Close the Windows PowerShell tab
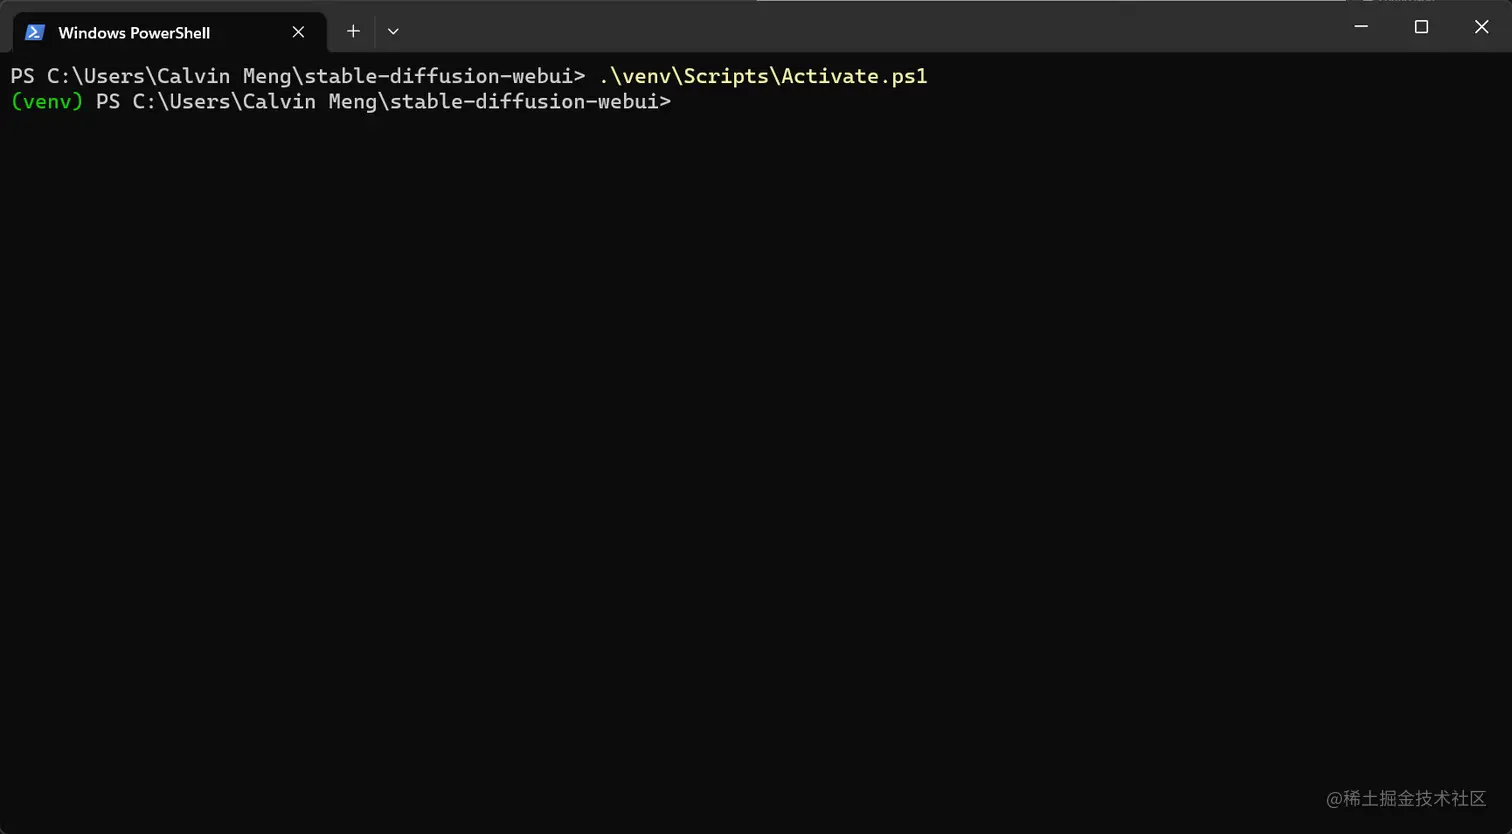This screenshot has width=1512, height=834. [x=298, y=32]
